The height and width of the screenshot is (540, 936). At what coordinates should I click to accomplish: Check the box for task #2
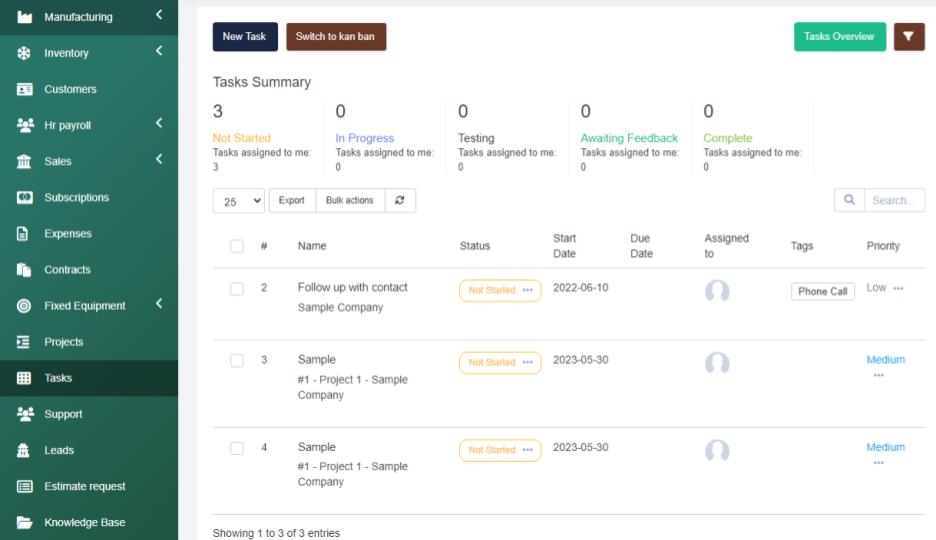pos(237,289)
